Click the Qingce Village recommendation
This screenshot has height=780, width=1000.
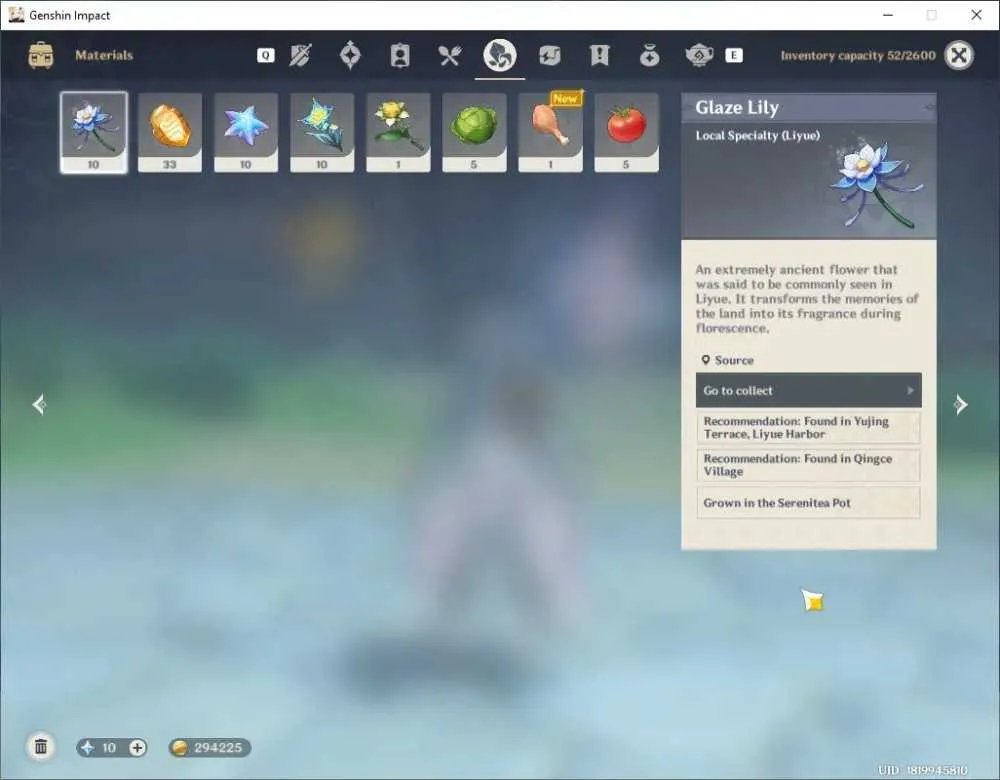click(x=809, y=465)
